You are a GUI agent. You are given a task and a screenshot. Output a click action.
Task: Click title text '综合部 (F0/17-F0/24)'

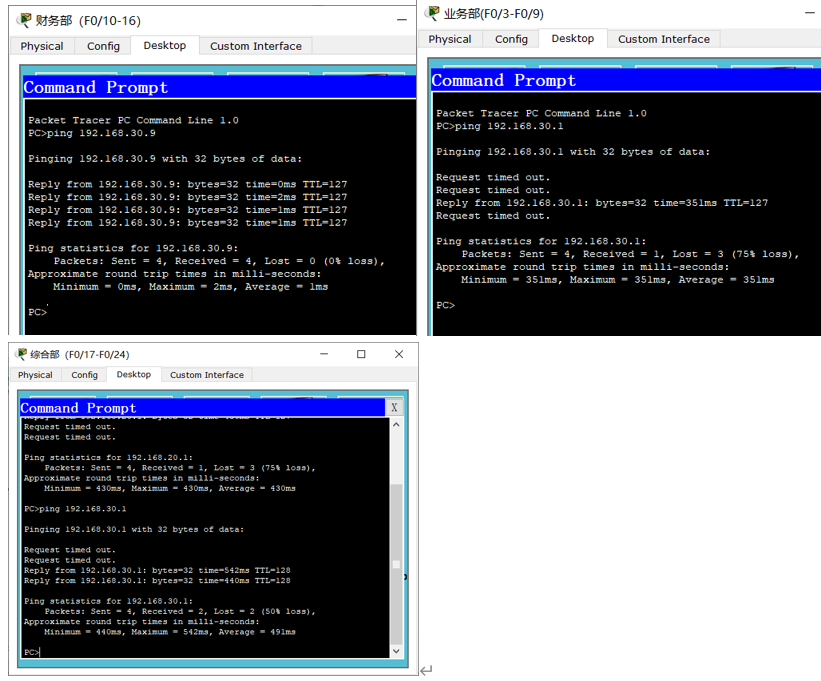coord(80,354)
